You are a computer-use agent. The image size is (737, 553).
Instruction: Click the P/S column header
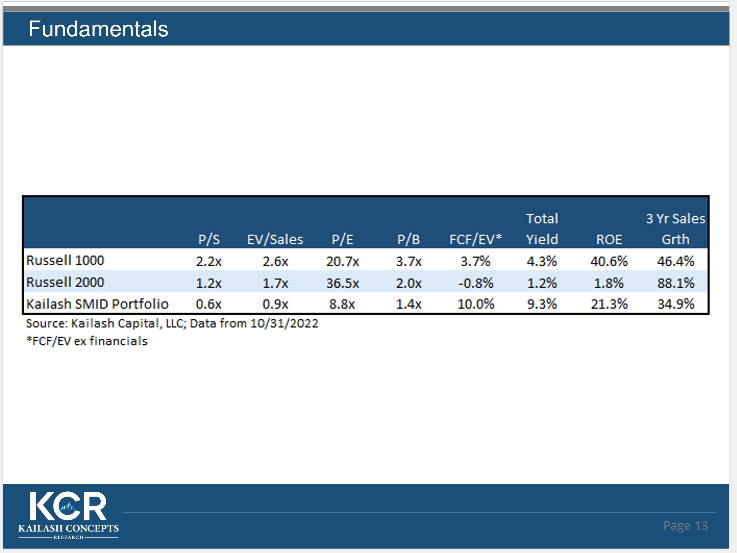[x=209, y=239]
